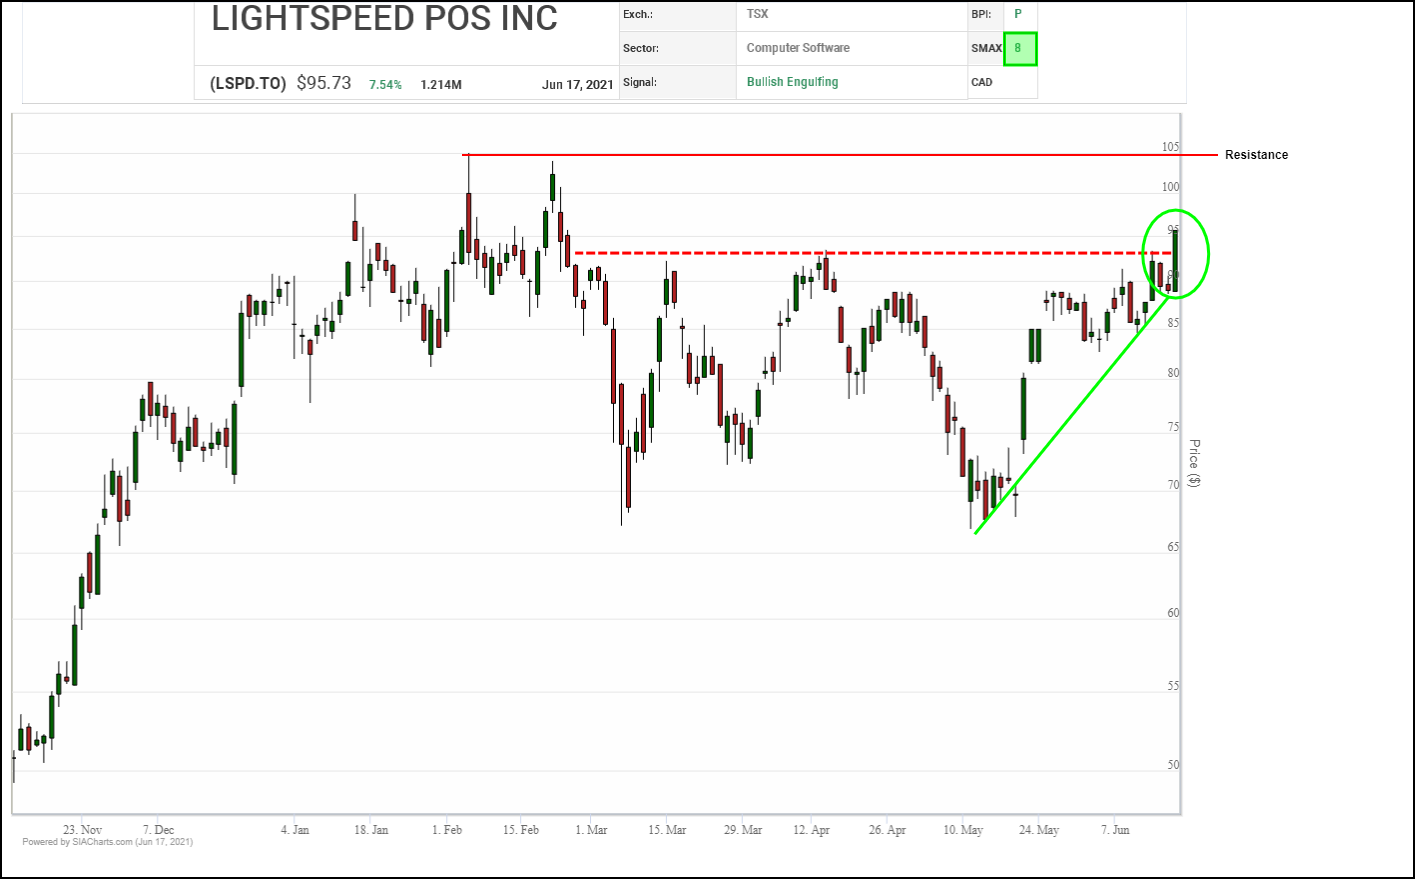This screenshot has height=879, width=1415.
Task: Click the 70 price axis label
Action: pyautogui.click(x=1173, y=485)
